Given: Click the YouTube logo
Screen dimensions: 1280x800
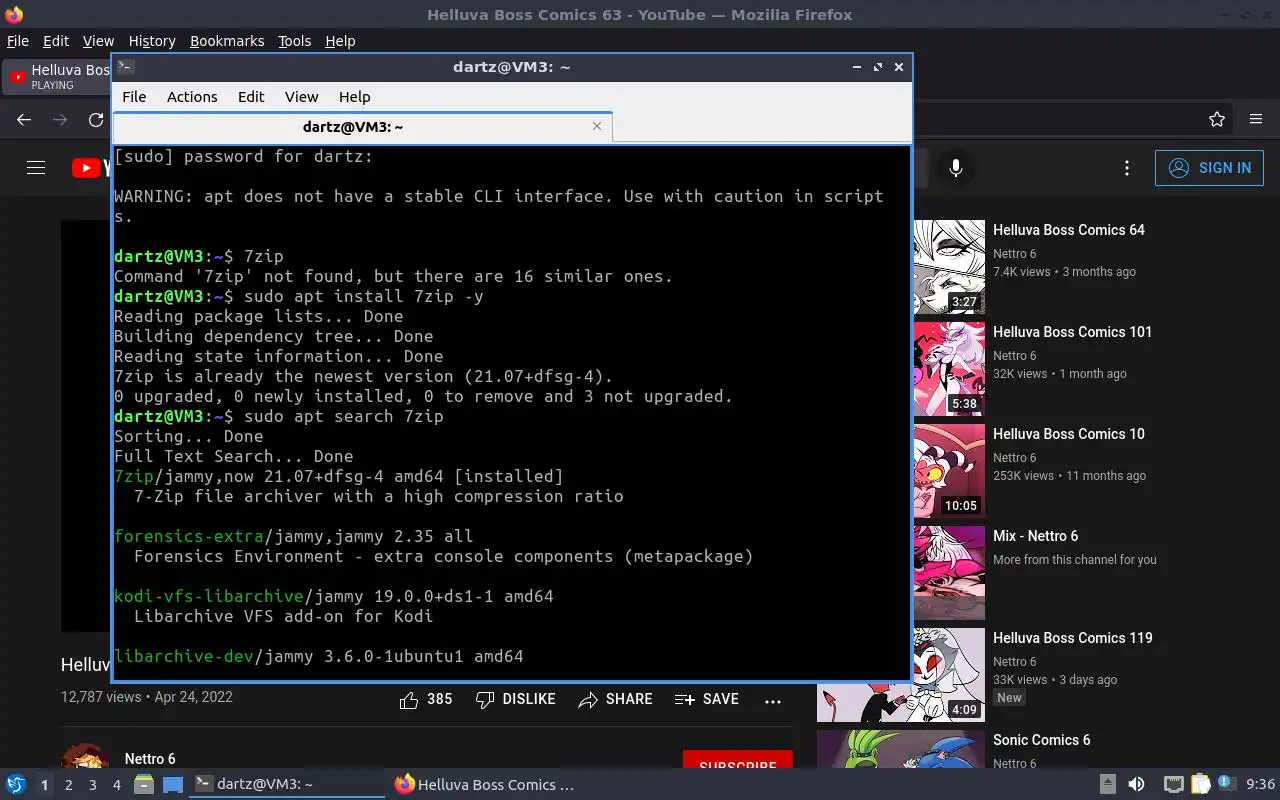Looking at the screenshot, I should 91,168.
